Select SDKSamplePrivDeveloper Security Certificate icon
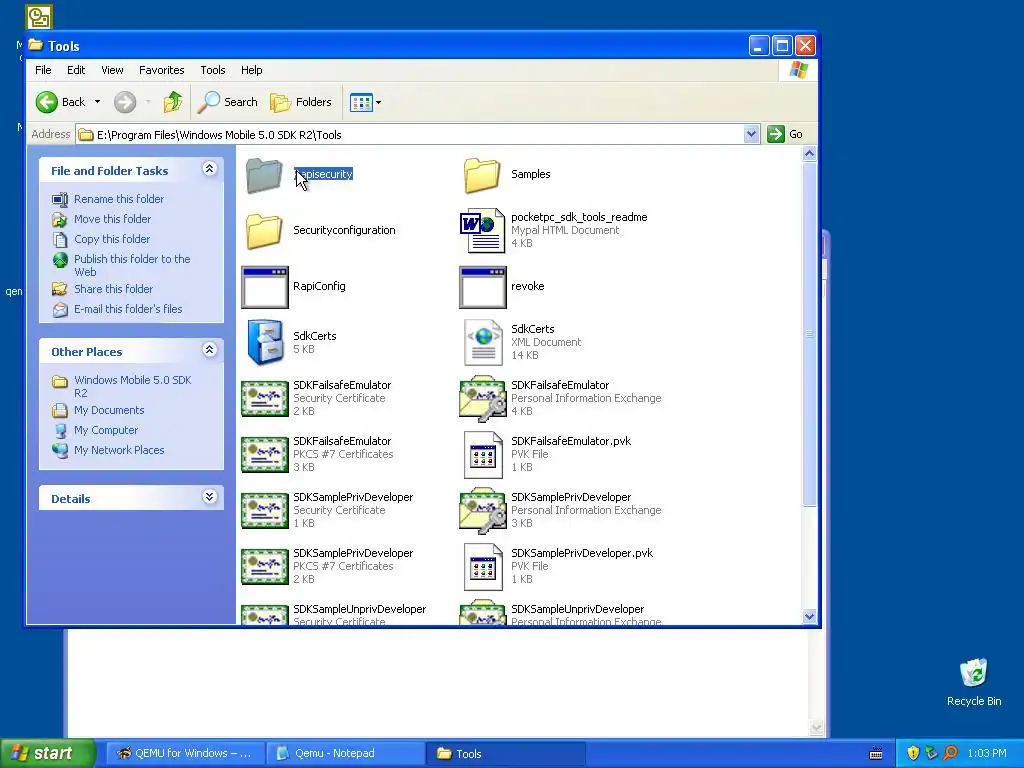This screenshot has height=768, width=1024. (264, 511)
